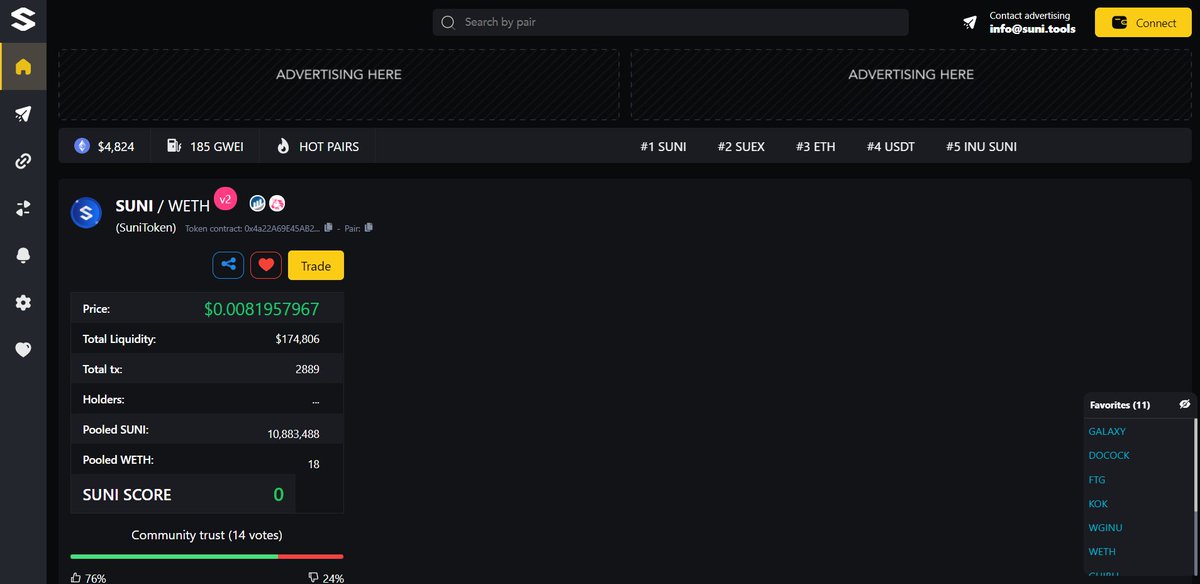Open the blue chart explorer icon
Image resolution: width=1200 pixels, height=584 pixels.
click(x=257, y=203)
